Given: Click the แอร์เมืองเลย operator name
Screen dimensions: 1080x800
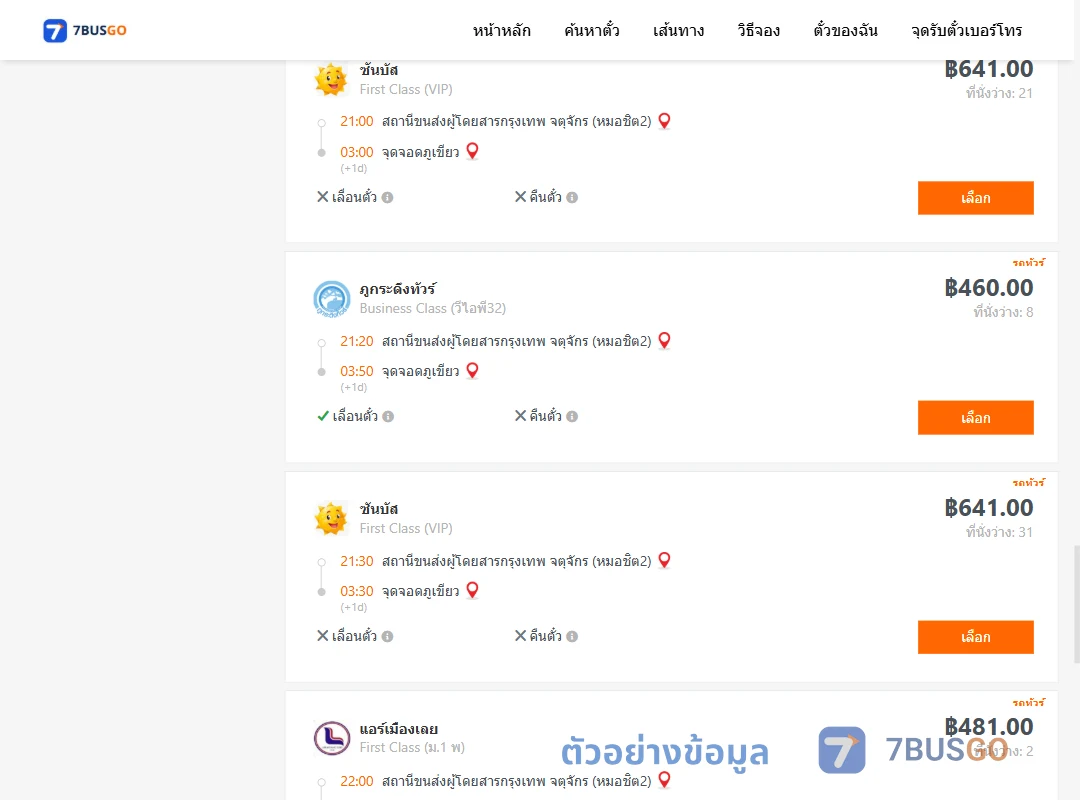Looking at the screenshot, I should point(399,729).
